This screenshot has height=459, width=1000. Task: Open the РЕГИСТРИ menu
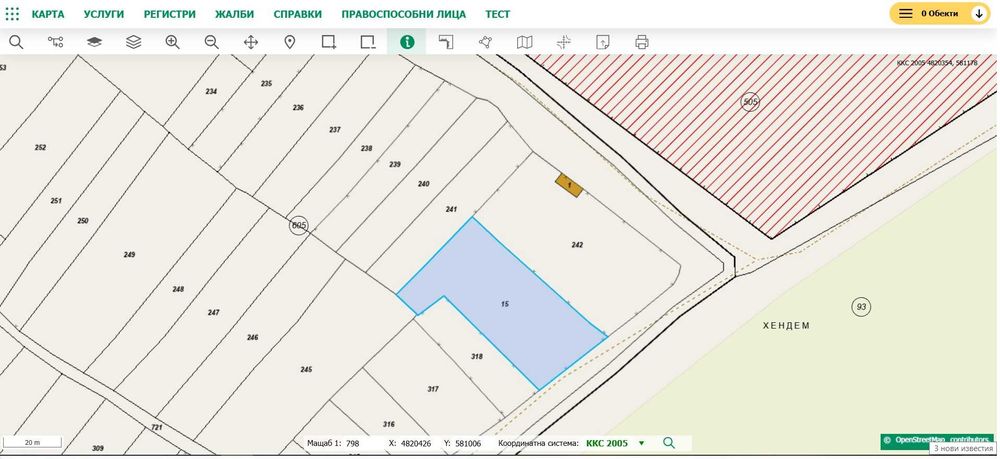point(170,14)
